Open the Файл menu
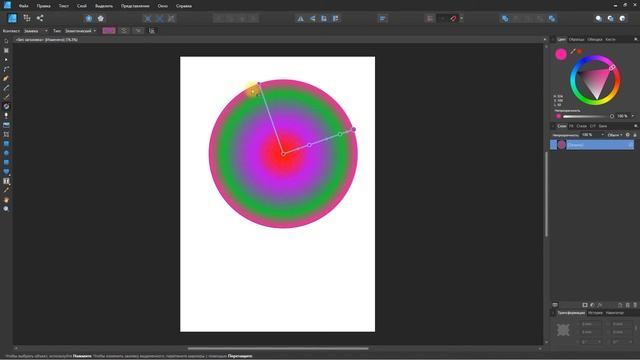Screen dimensions: 640x360 (23, 6)
